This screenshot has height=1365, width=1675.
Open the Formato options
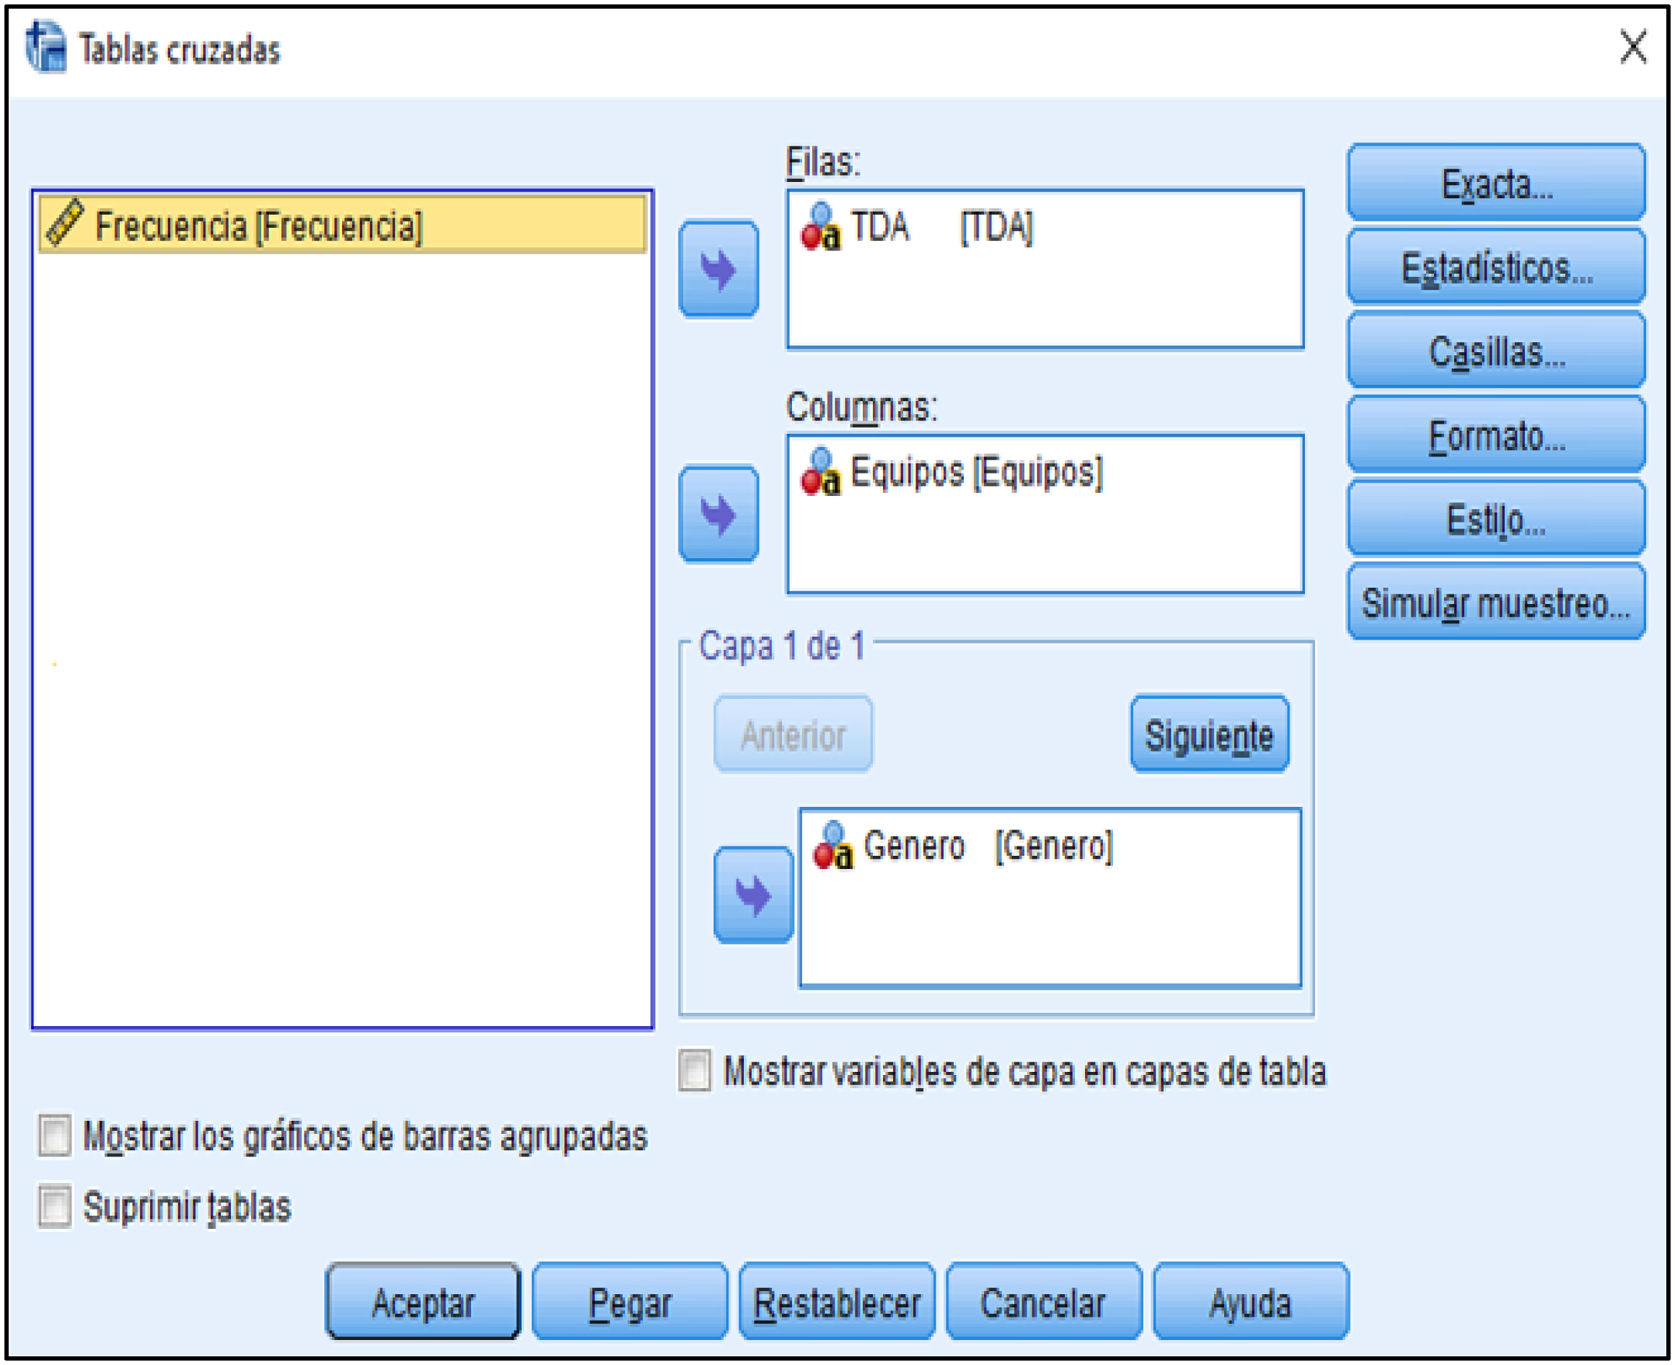point(1496,435)
